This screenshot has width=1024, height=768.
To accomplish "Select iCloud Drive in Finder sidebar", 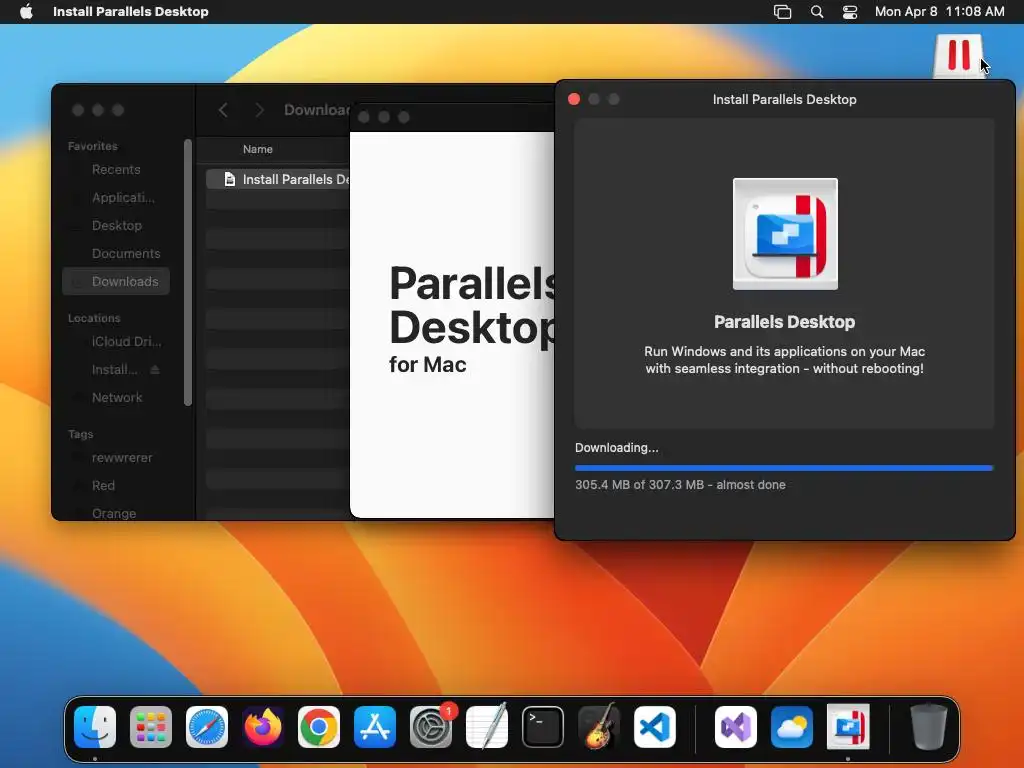I will click(116, 342).
